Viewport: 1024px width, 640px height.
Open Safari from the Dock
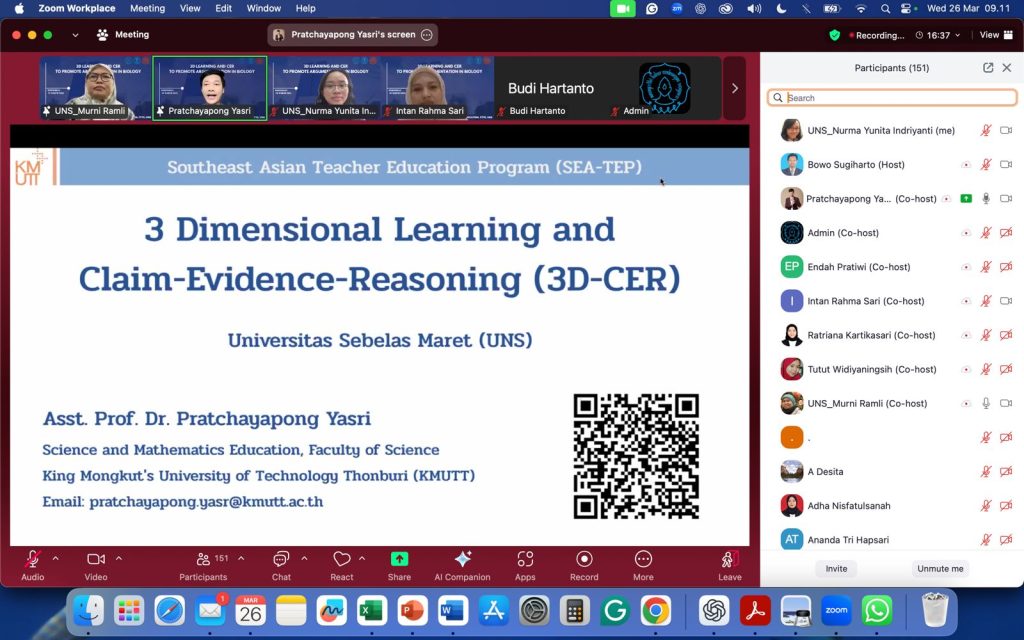169,611
